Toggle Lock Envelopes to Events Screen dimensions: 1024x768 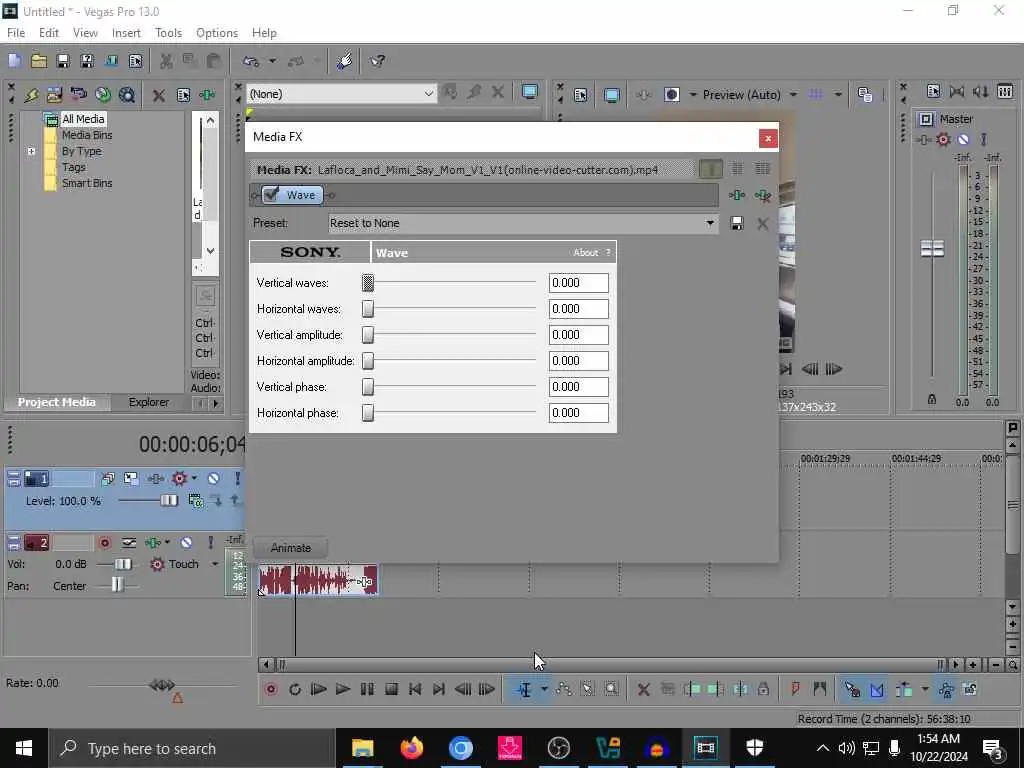(x=946, y=690)
